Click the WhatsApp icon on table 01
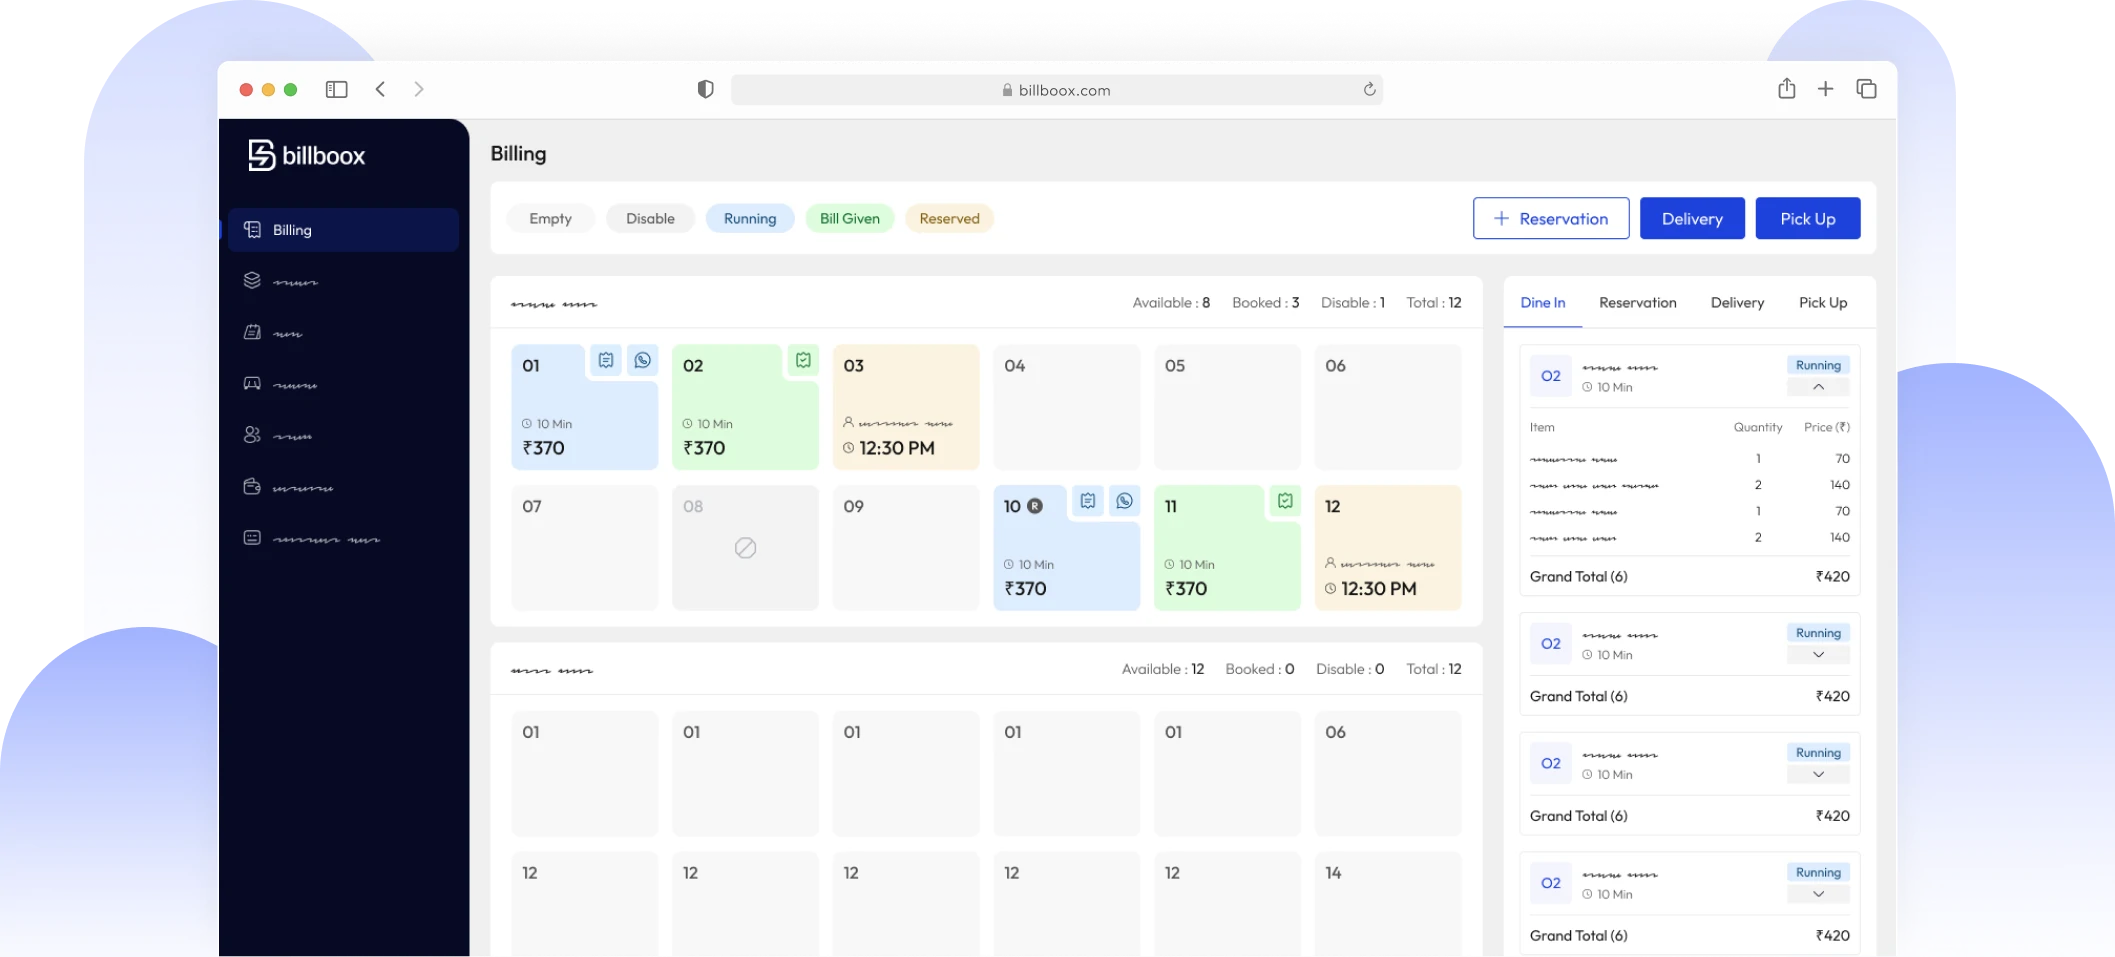2115x957 pixels. pos(642,361)
